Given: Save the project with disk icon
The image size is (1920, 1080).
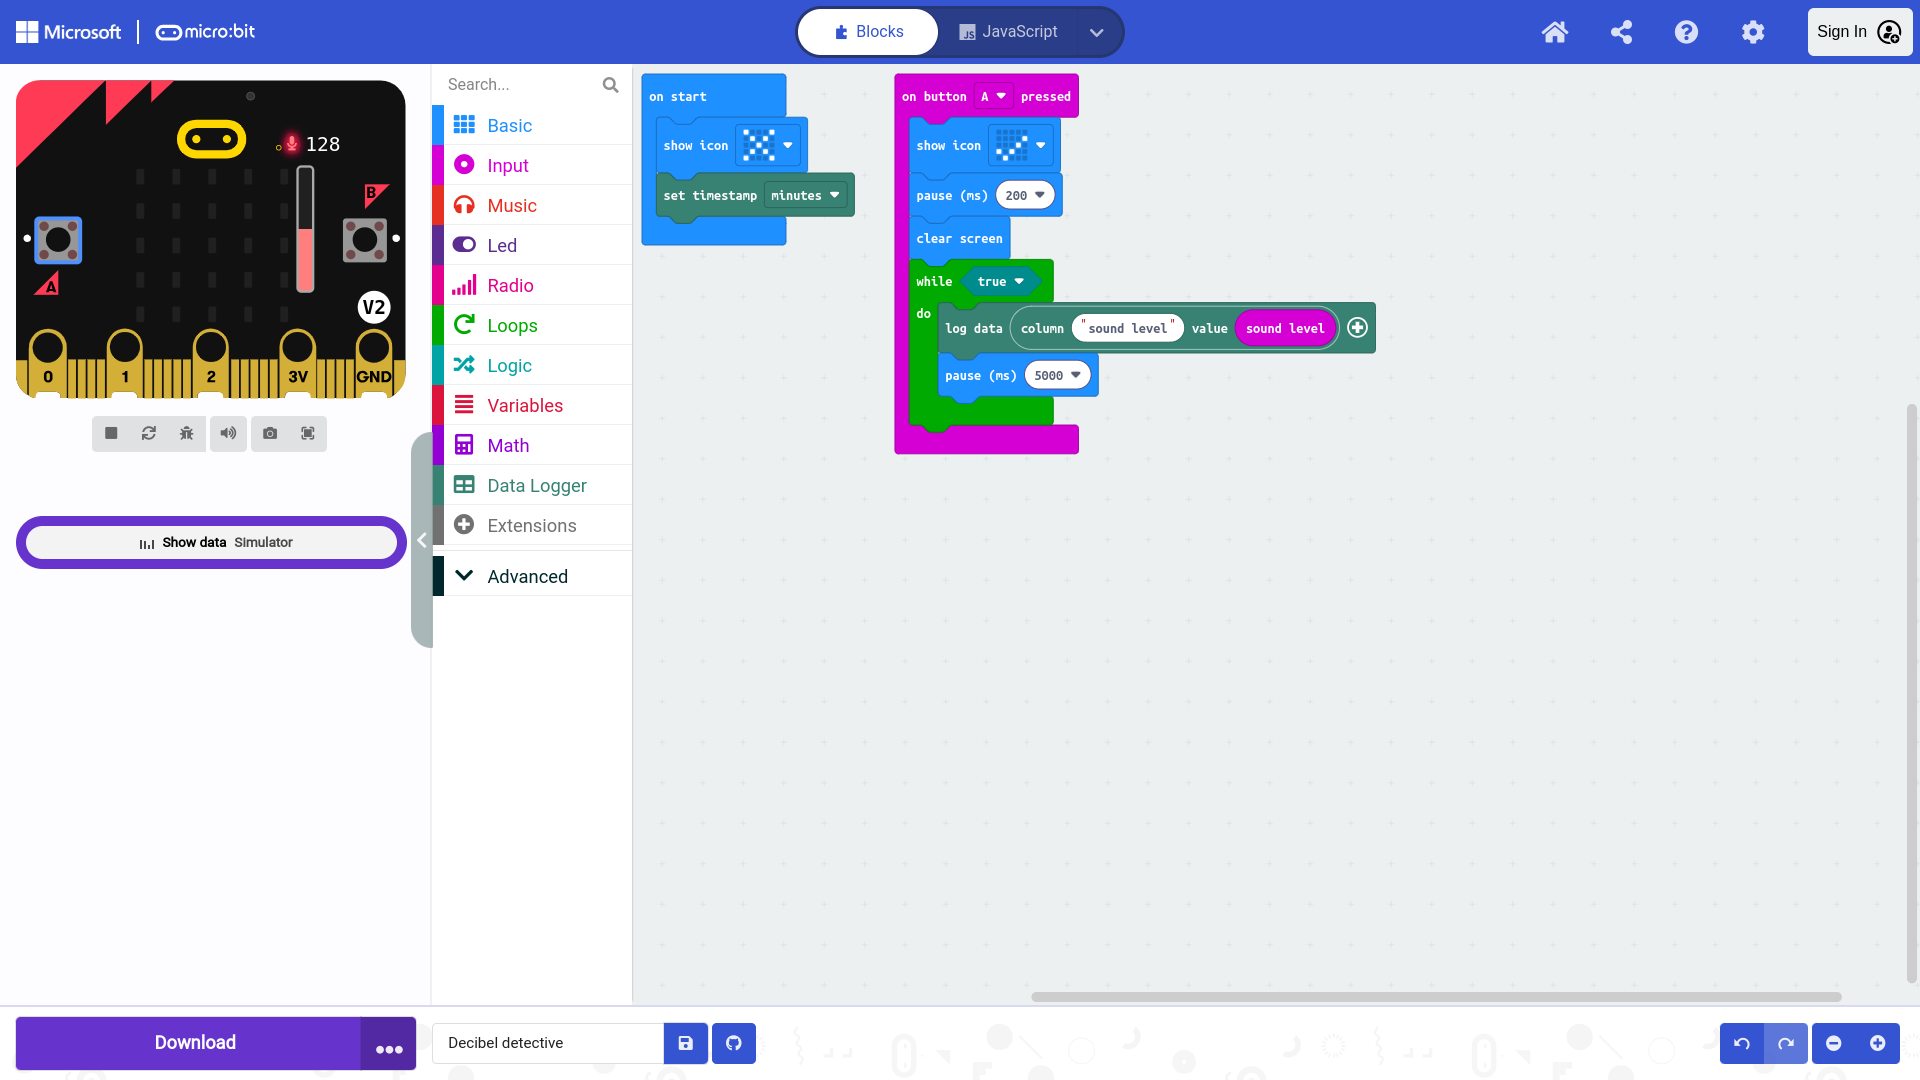Looking at the screenshot, I should (x=686, y=1043).
